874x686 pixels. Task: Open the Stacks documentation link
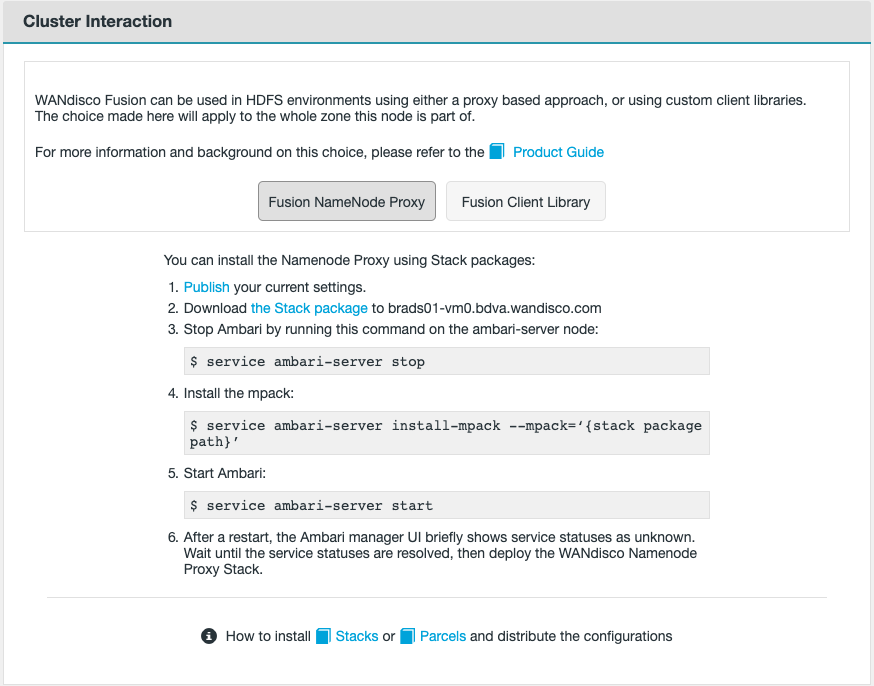[357, 636]
